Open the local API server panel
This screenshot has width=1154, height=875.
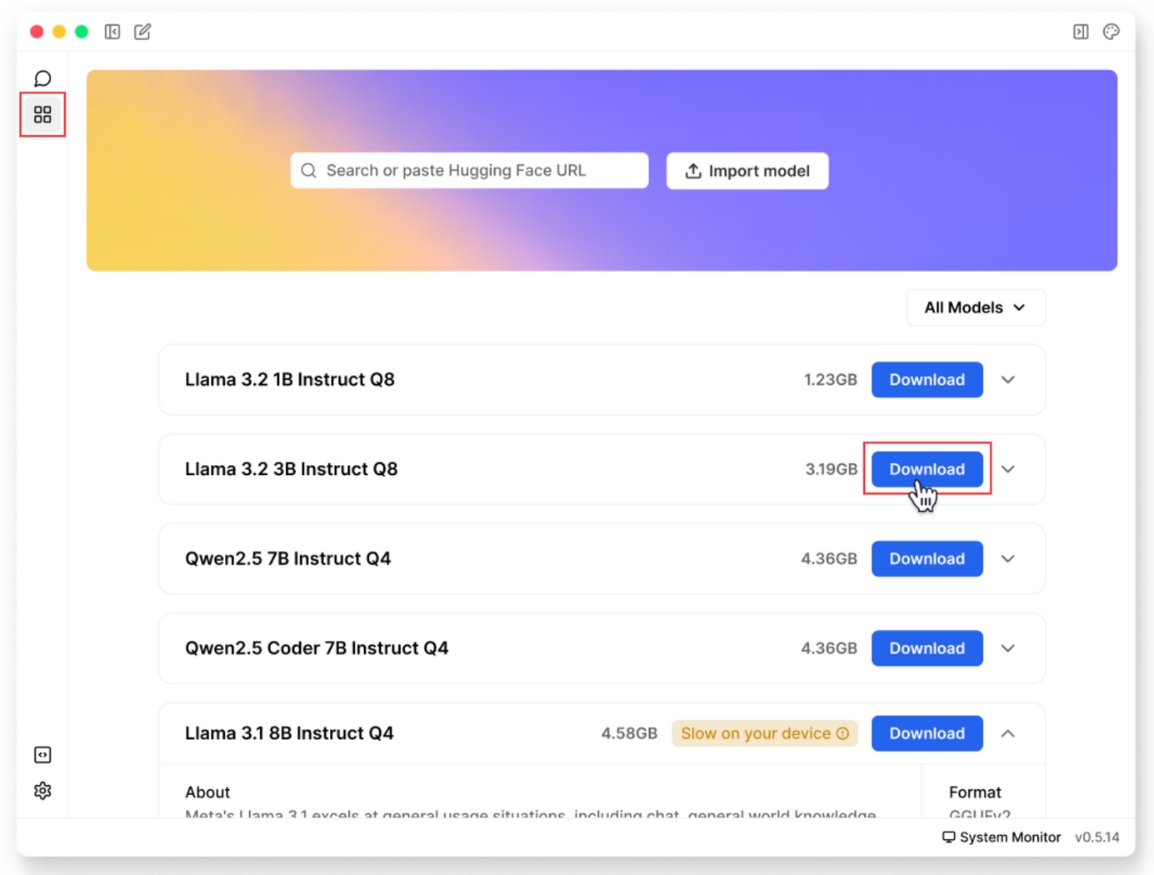click(x=42, y=755)
